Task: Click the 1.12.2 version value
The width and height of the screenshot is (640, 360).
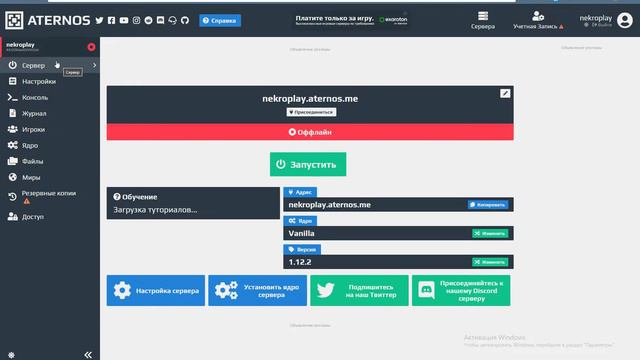Action: 300,262
